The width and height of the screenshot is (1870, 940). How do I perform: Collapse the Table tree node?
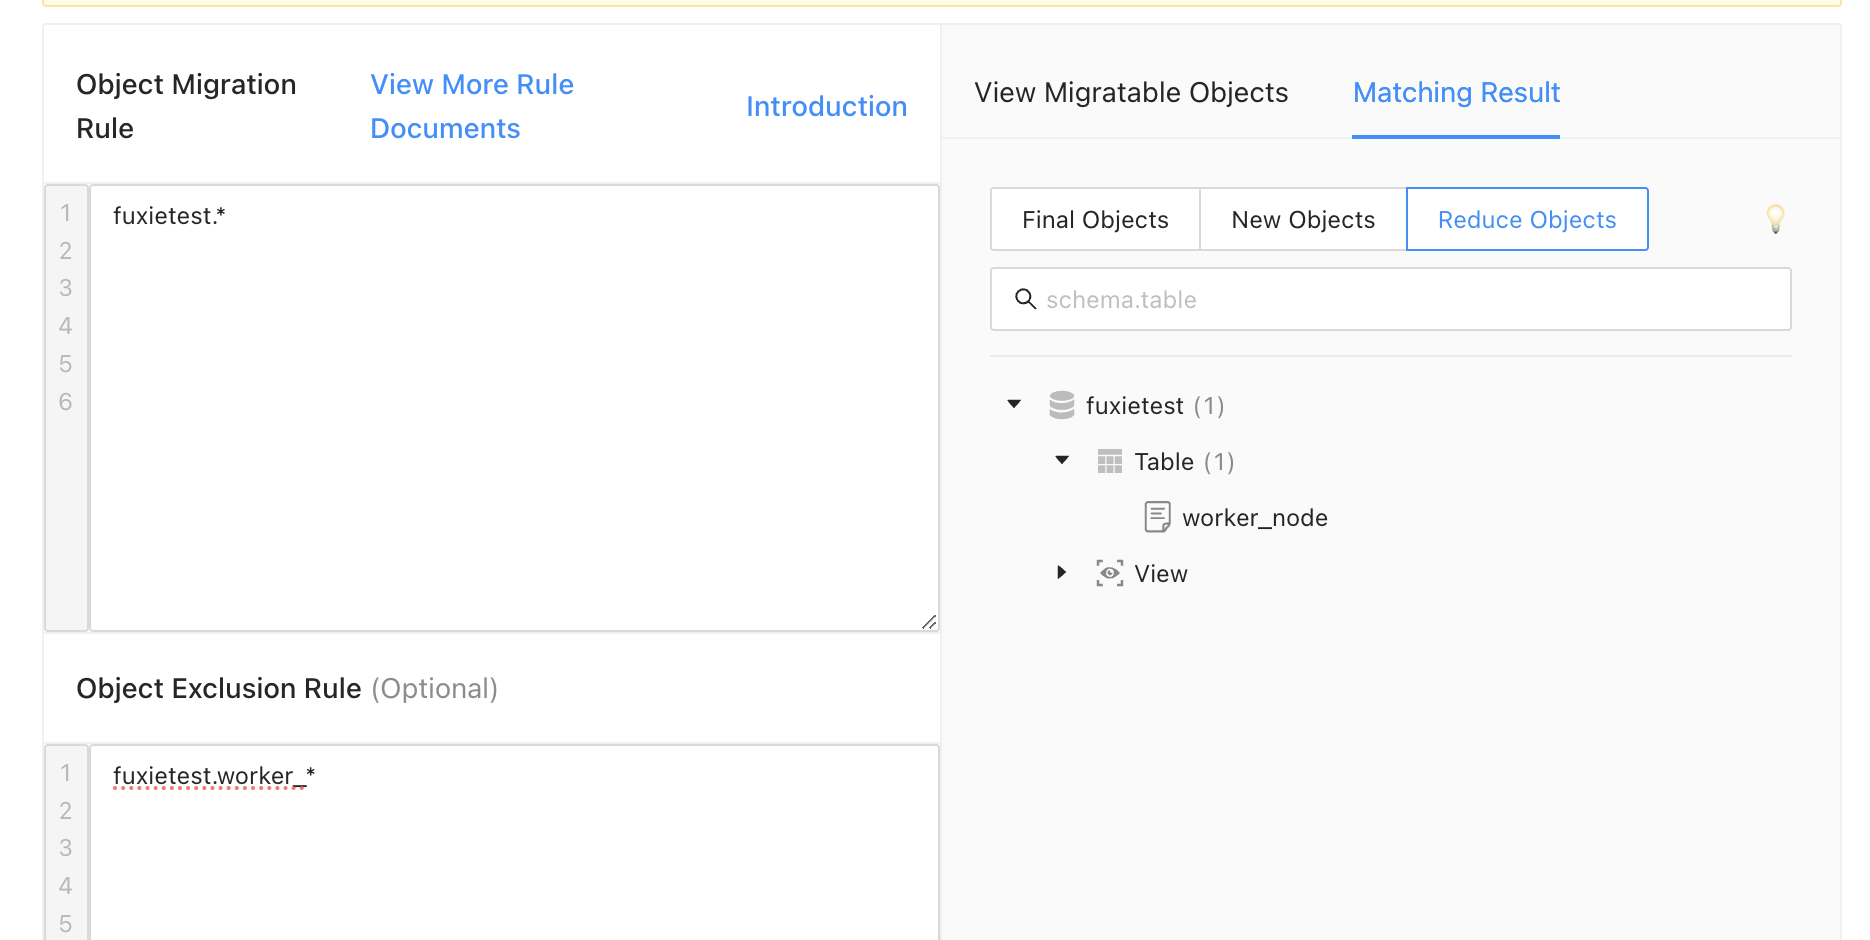tap(1062, 460)
